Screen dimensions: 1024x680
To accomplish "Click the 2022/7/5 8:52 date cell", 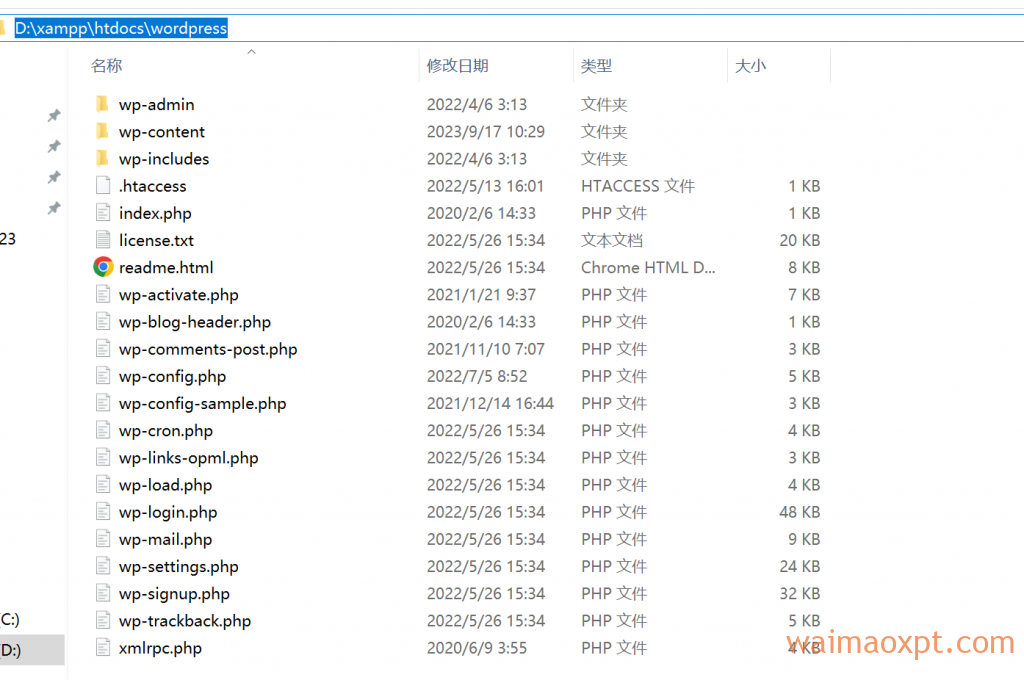I will [x=477, y=376].
